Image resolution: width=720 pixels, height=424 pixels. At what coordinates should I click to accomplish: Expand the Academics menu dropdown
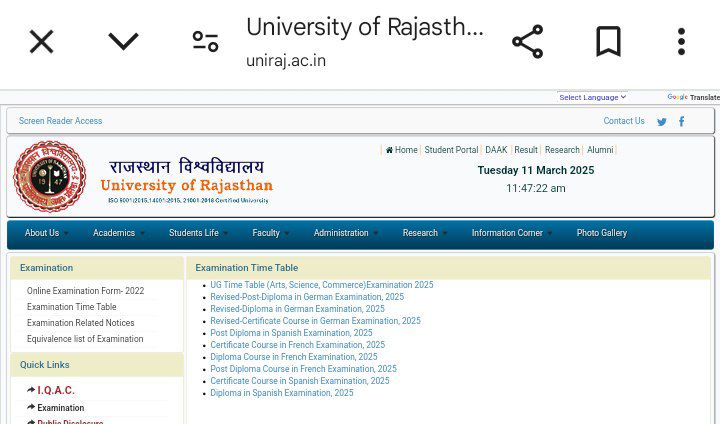pos(118,233)
